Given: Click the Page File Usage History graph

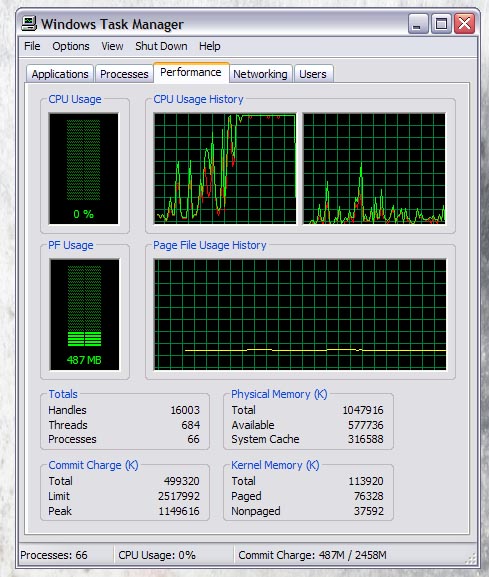Looking at the screenshot, I should point(300,314).
